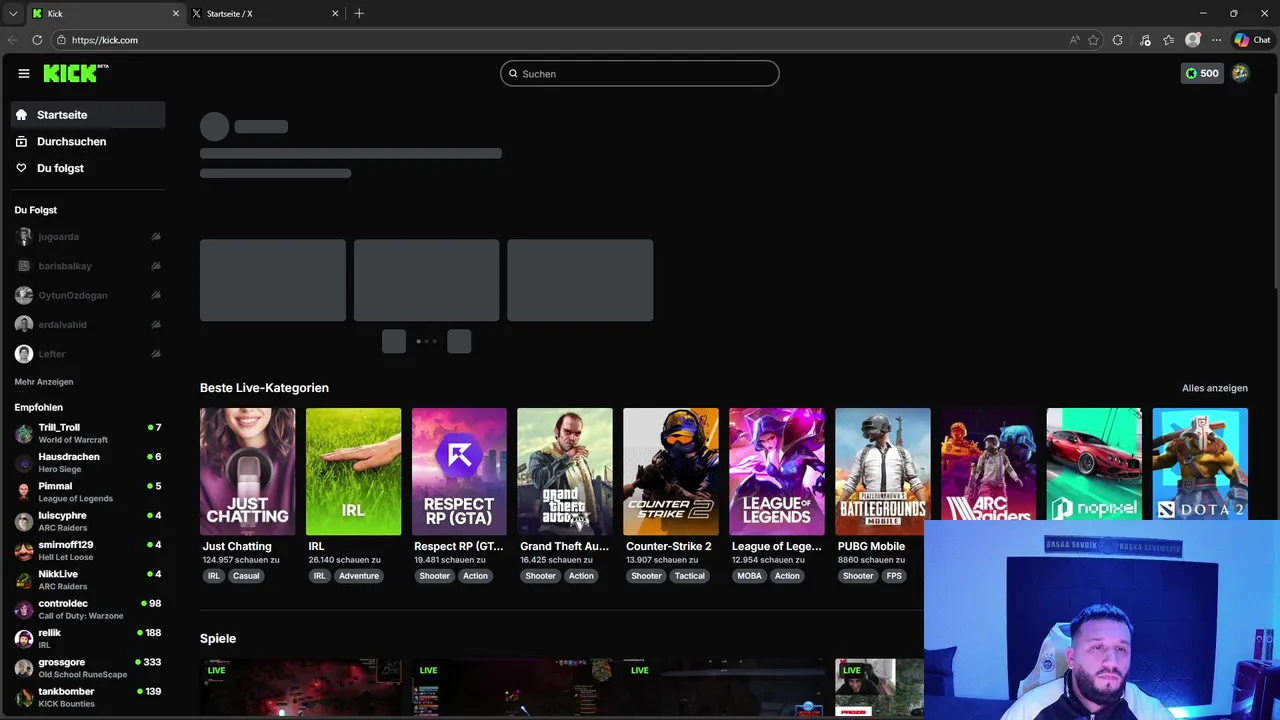The image size is (1280, 720).
Task: Click MOBA tag under League of Legends
Action: (749, 576)
